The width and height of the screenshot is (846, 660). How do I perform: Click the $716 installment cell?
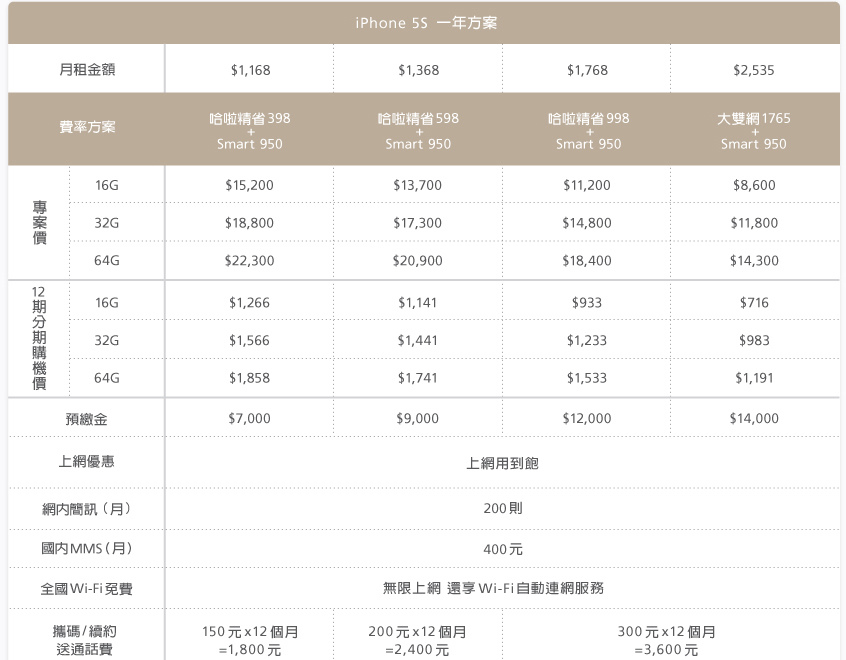(754, 303)
